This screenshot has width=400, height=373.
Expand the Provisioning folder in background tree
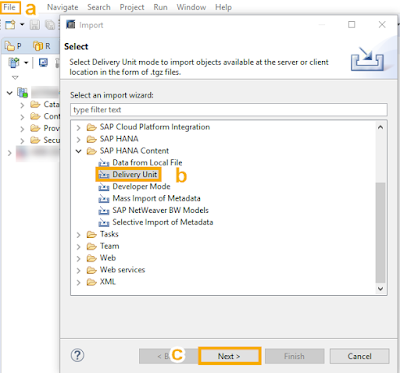point(22,129)
